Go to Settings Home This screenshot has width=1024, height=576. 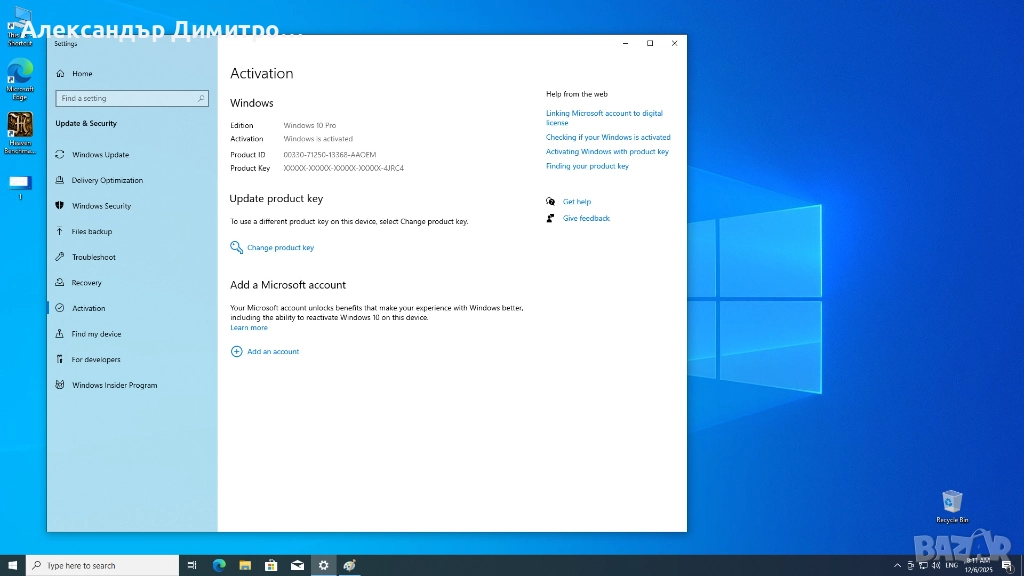(82, 74)
